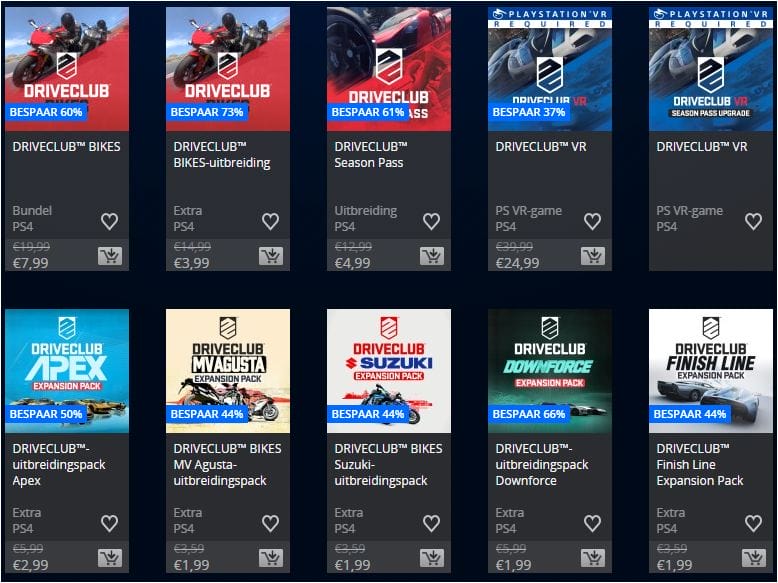This screenshot has height=583, width=778.
Task: Open VR Season Pass Upgrade cover image
Action: (x=711, y=69)
